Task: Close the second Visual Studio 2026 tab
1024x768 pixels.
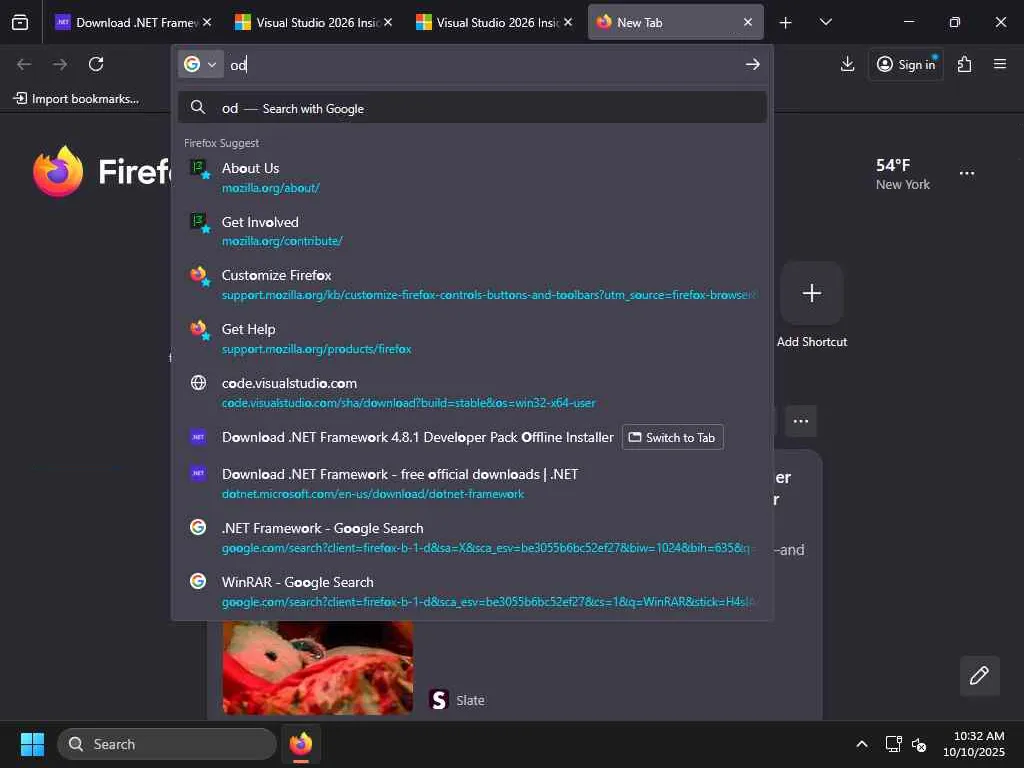Action: click(568, 22)
